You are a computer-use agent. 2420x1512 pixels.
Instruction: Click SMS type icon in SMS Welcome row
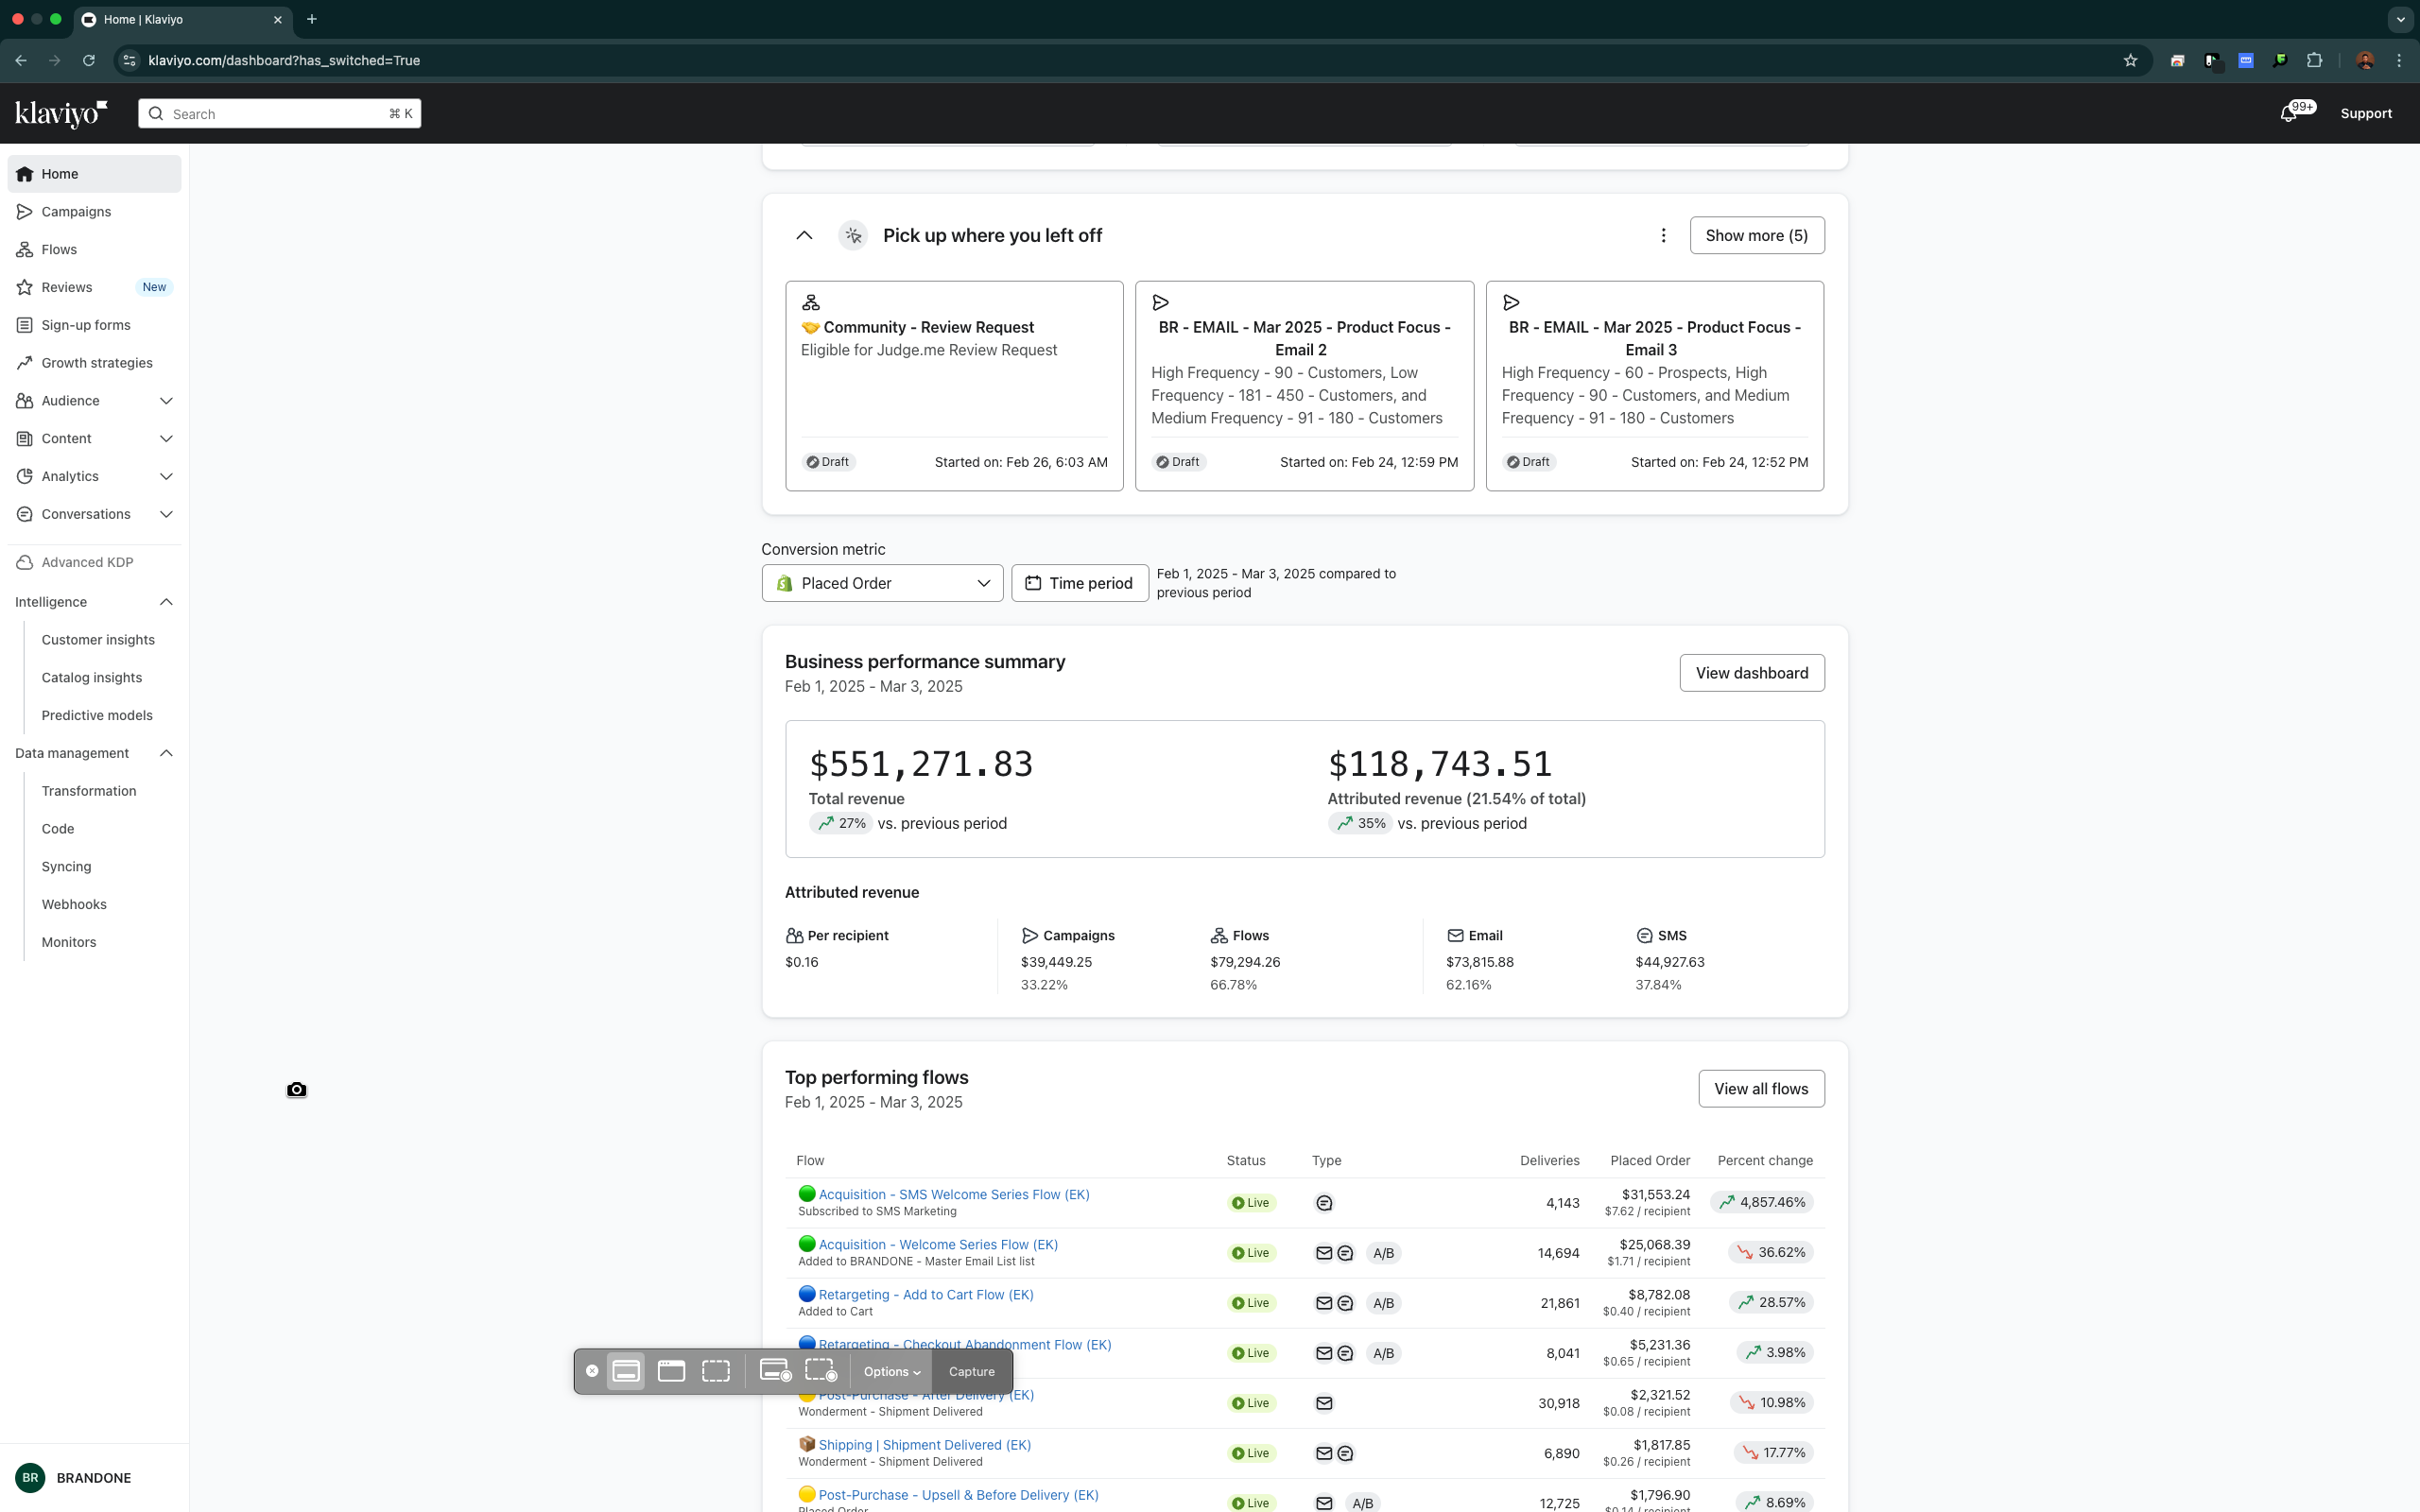[x=1324, y=1203]
